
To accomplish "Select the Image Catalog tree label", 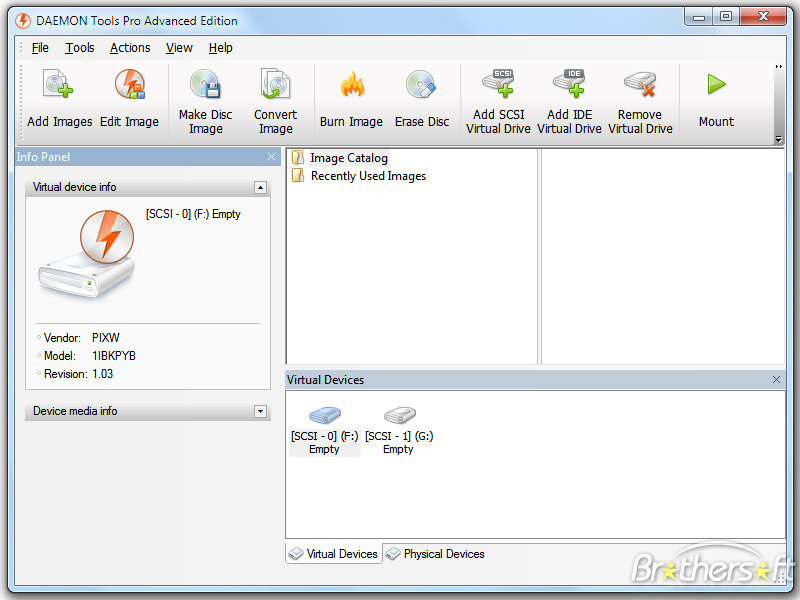I will (349, 158).
